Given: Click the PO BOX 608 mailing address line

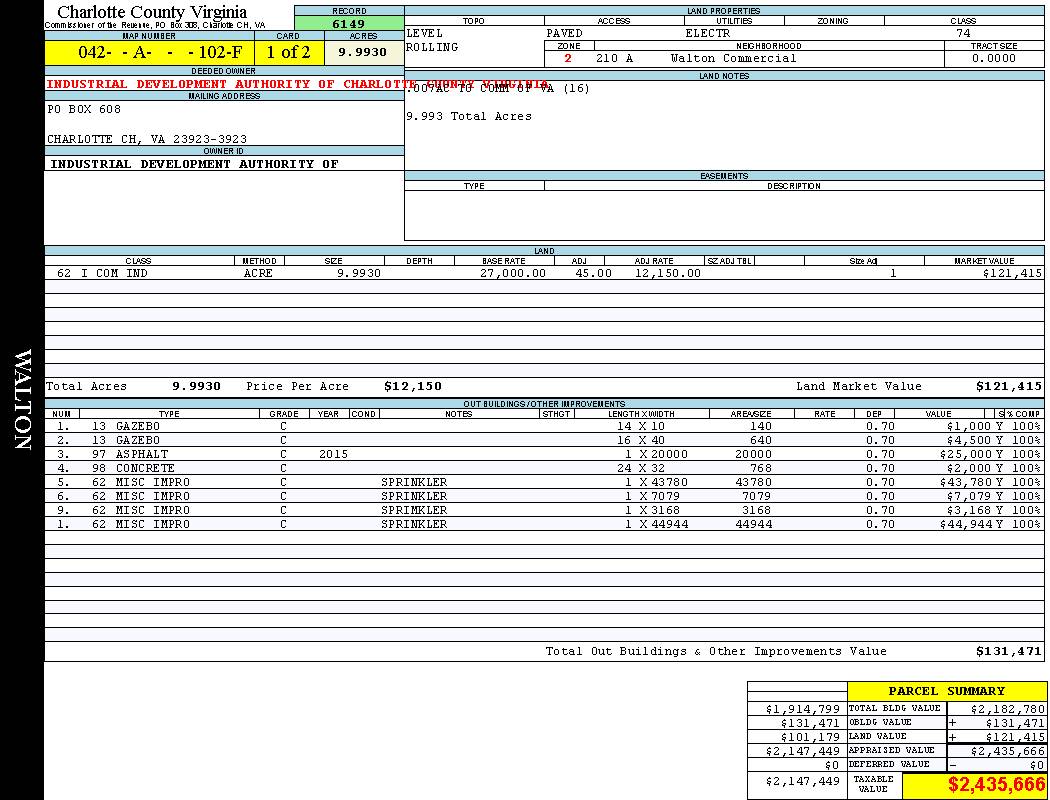Looking at the screenshot, I should tap(84, 110).
